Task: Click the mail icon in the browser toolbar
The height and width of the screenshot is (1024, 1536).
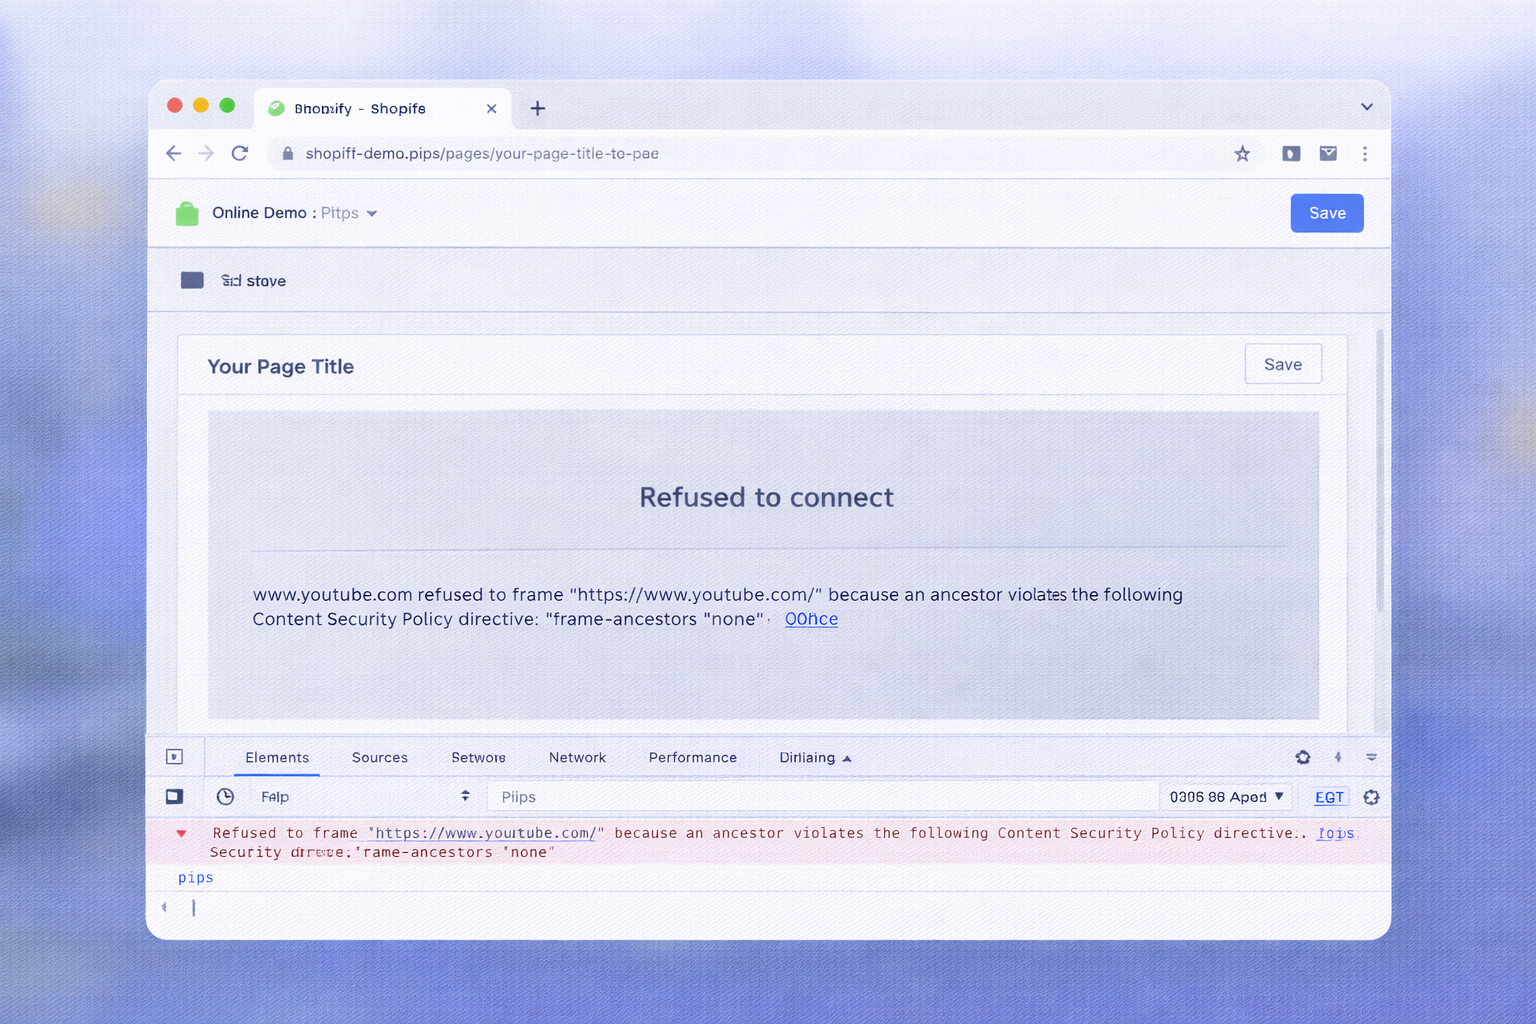Action: [1328, 153]
